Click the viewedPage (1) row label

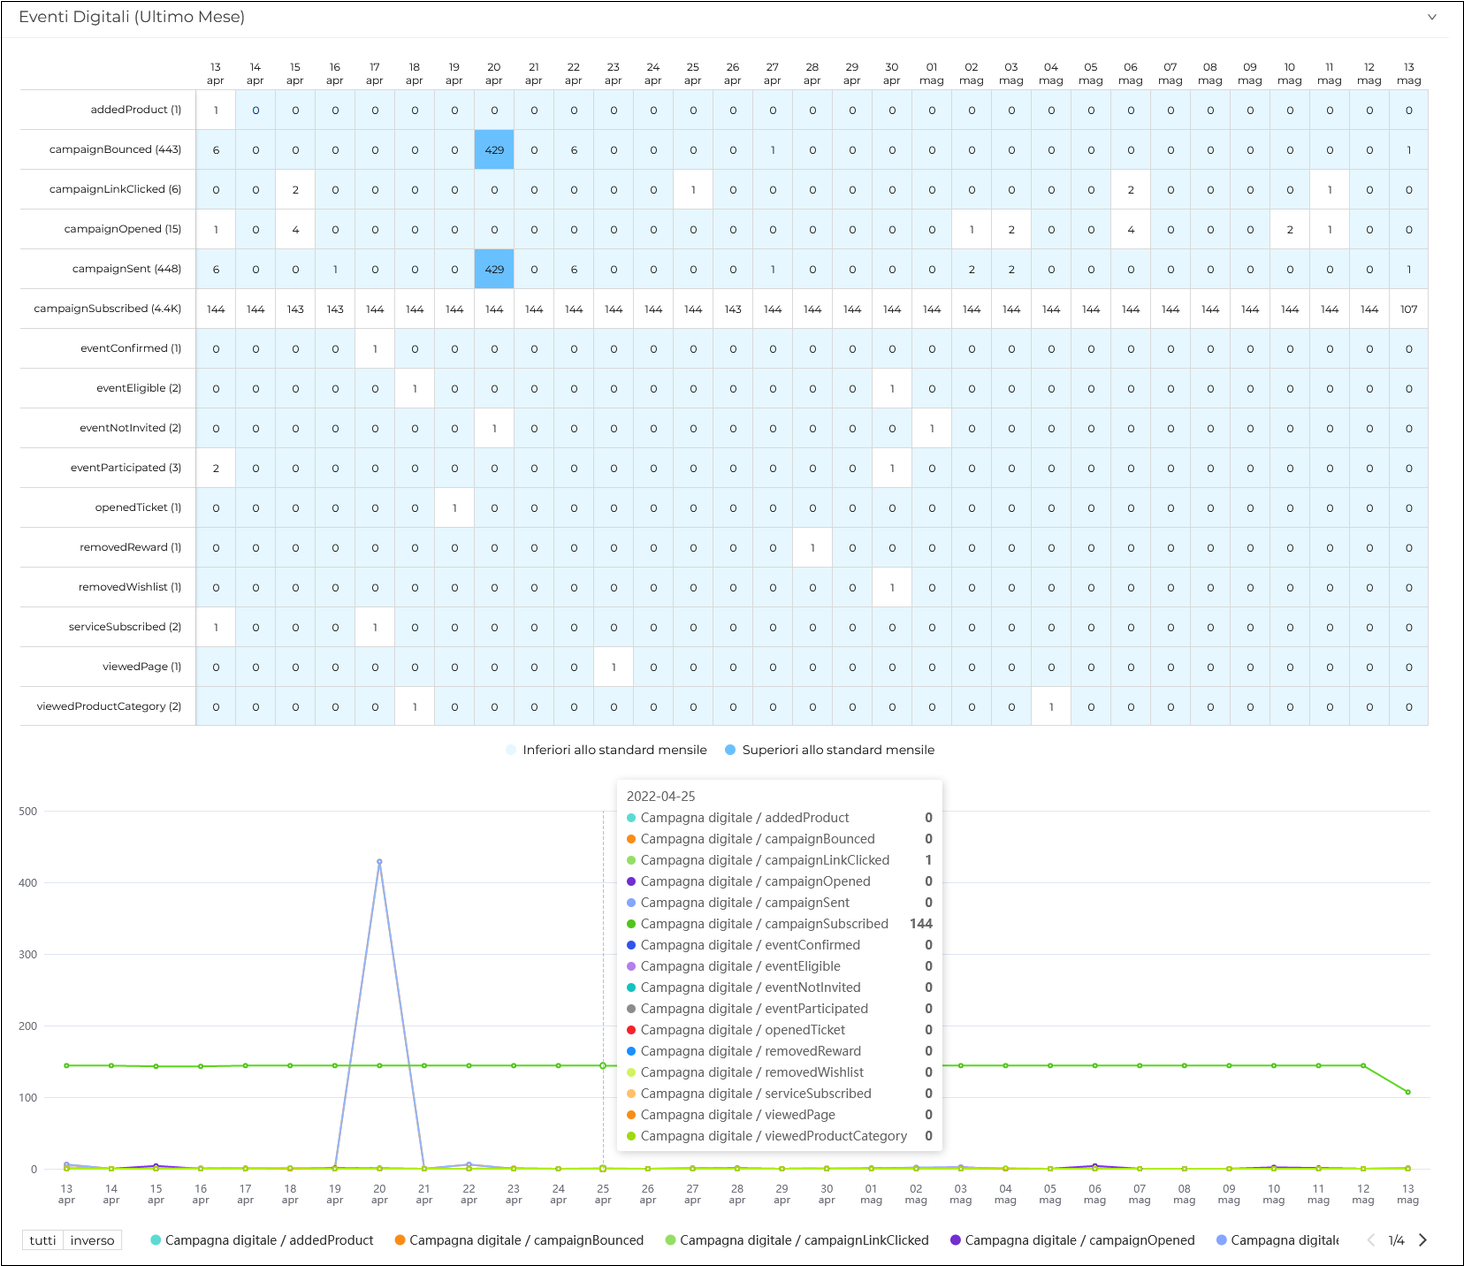(x=142, y=667)
